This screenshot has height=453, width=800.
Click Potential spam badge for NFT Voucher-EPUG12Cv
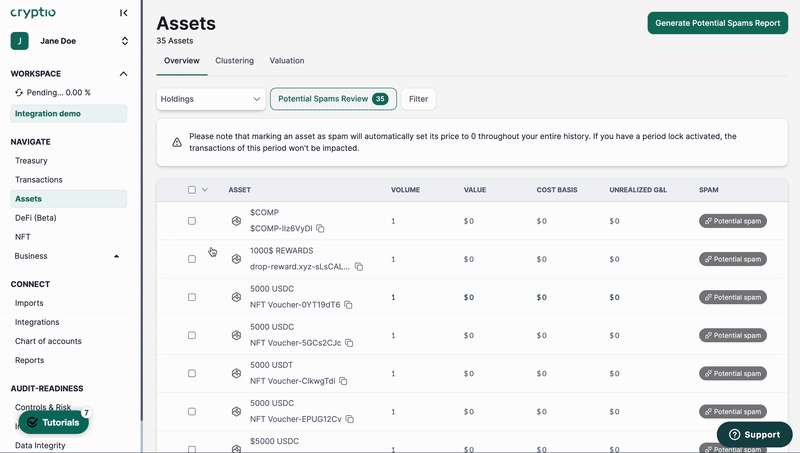click(x=733, y=411)
